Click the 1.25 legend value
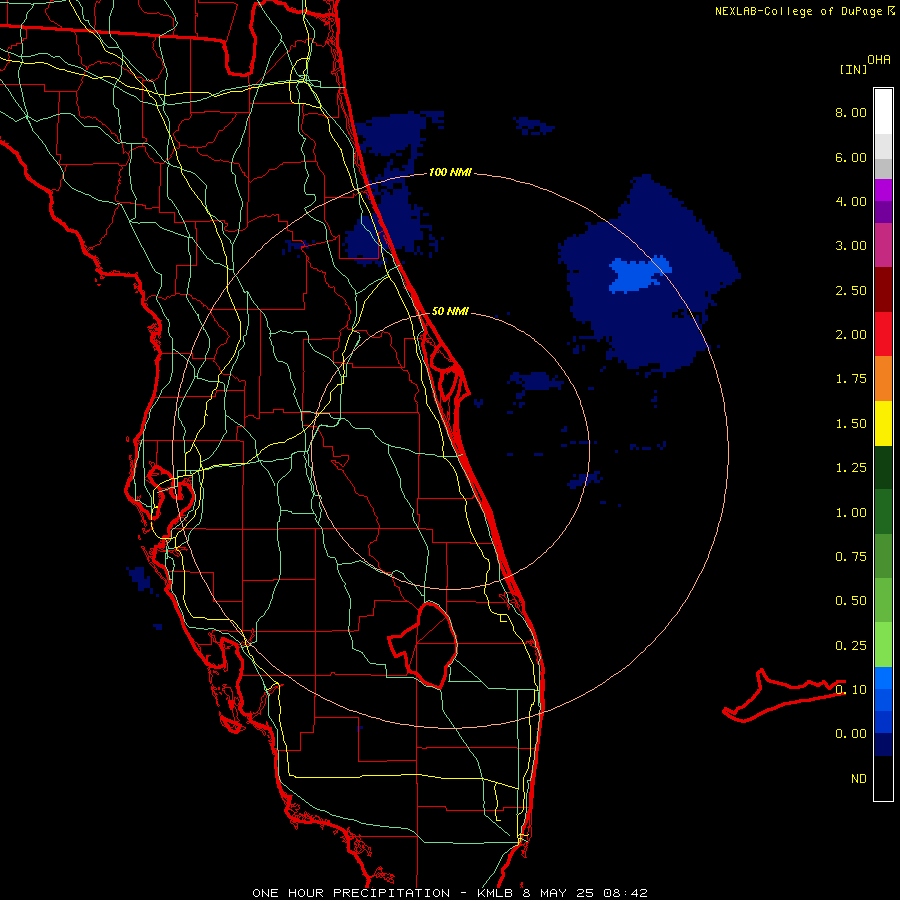Viewport: 900px width, 900px height. (851, 468)
